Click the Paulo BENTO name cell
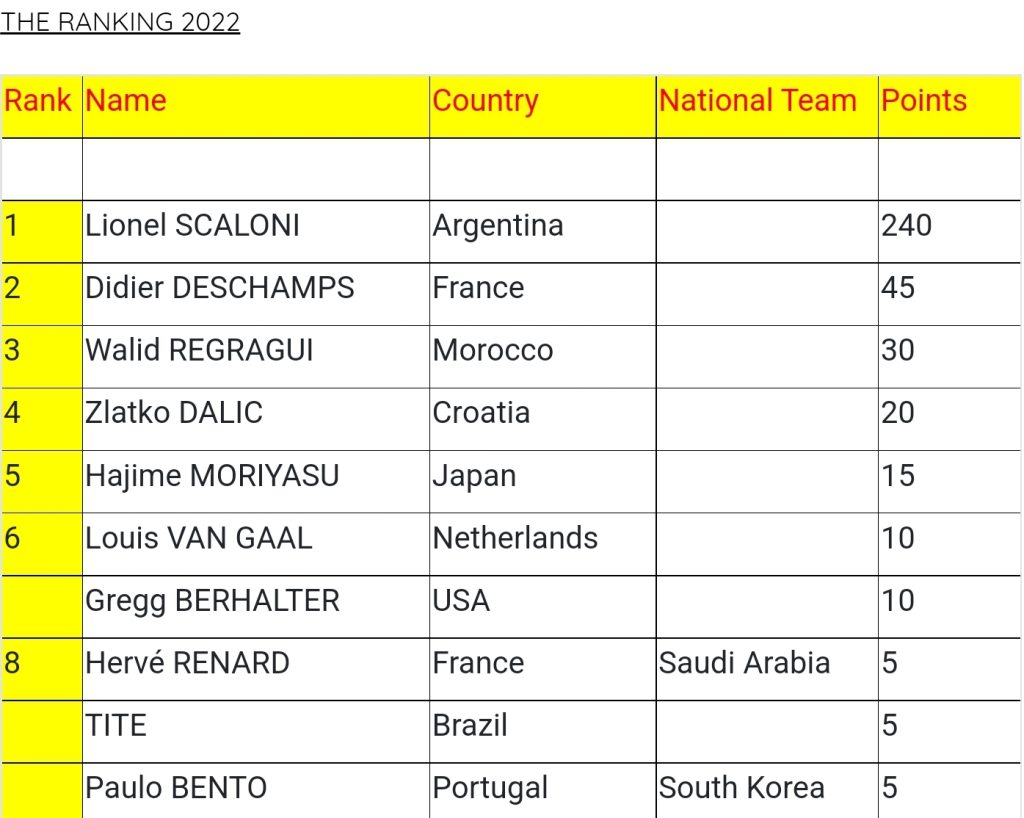This screenshot has width=1024, height=818. (176, 788)
